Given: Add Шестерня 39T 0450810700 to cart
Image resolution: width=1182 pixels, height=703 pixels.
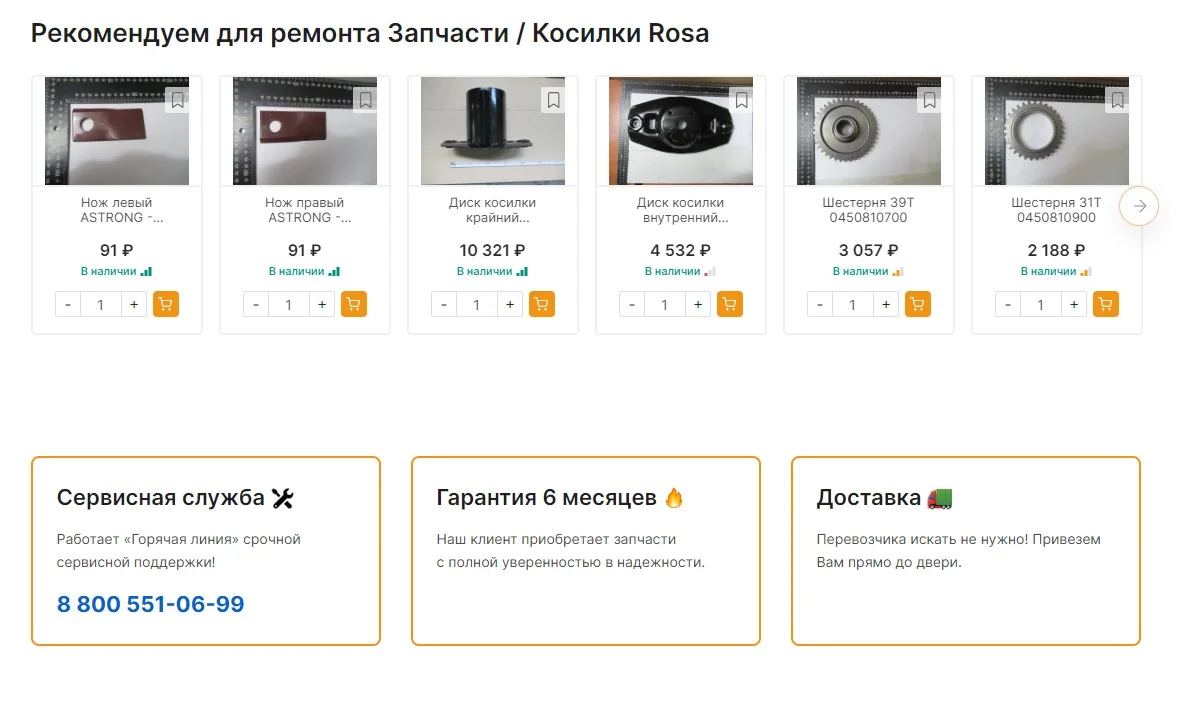Looking at the screenshot, I should point(918,305).
